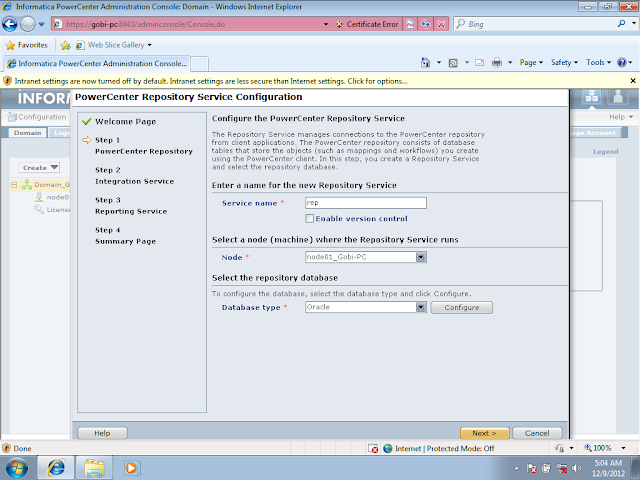Open the Favorites star button
The height and width of the screenshot is (480, 640).
tap(27, 45)
